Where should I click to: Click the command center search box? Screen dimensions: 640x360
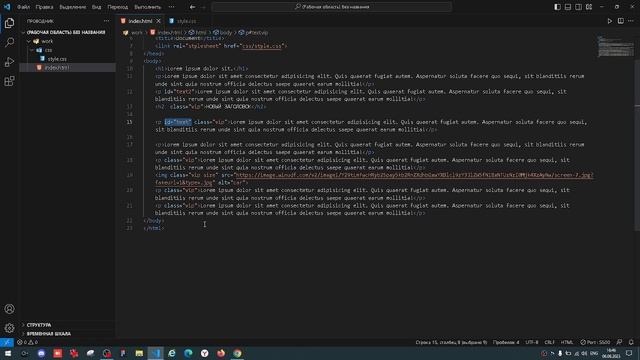click(x=332, y=7)
